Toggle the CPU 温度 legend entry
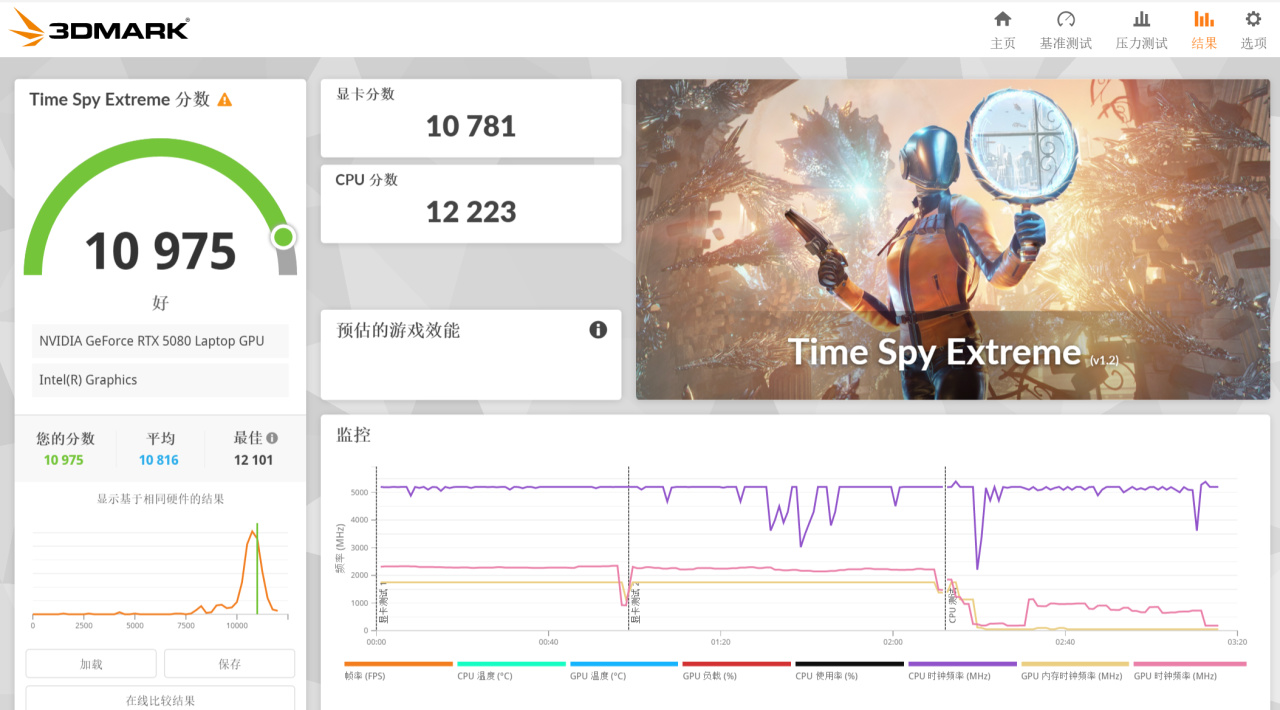The image size is (1280, 710). [x=512, y=671]
